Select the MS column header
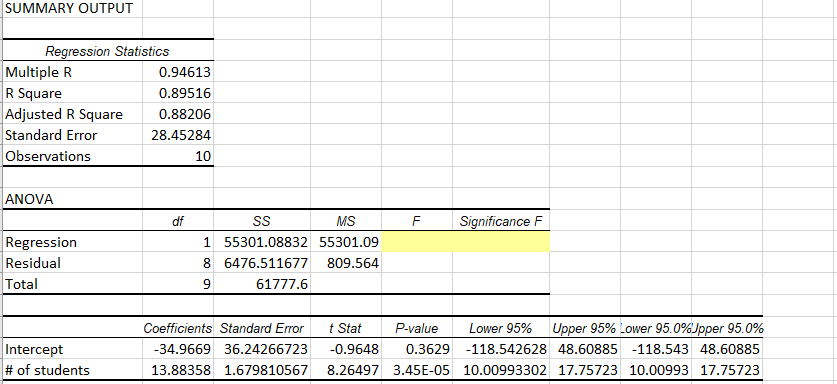The height and width of the screenshot is (384, 837). (346, 221)
